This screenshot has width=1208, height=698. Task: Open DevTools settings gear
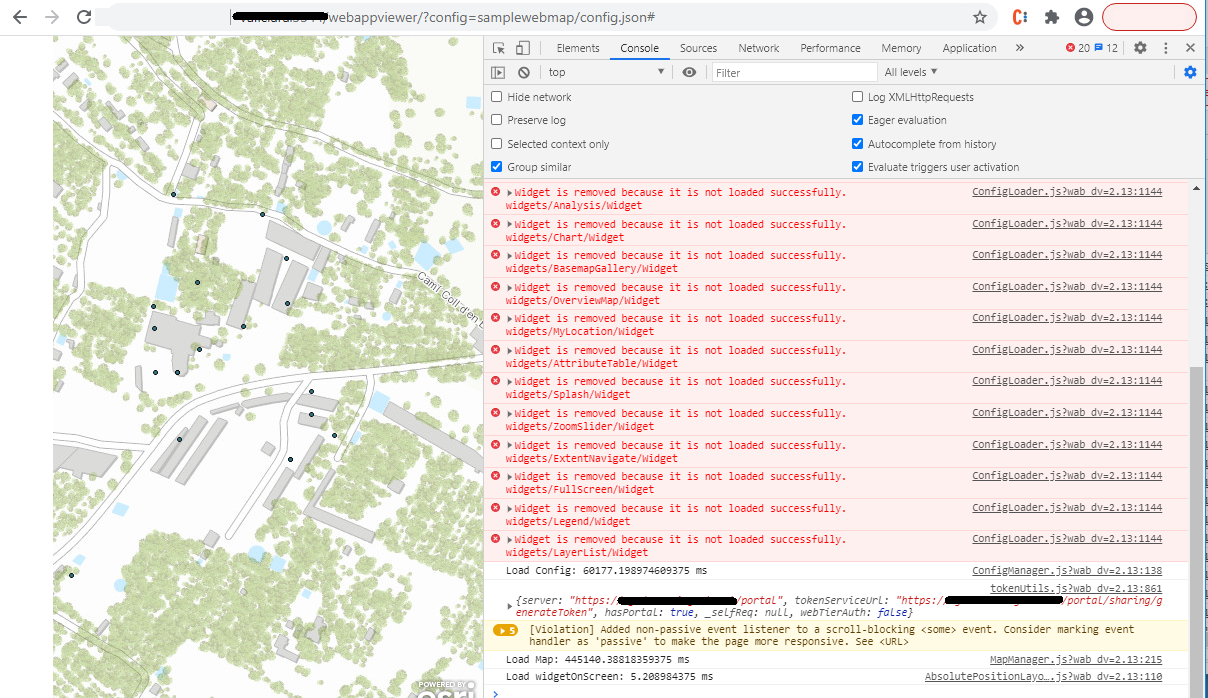(x=1141, y=47)
